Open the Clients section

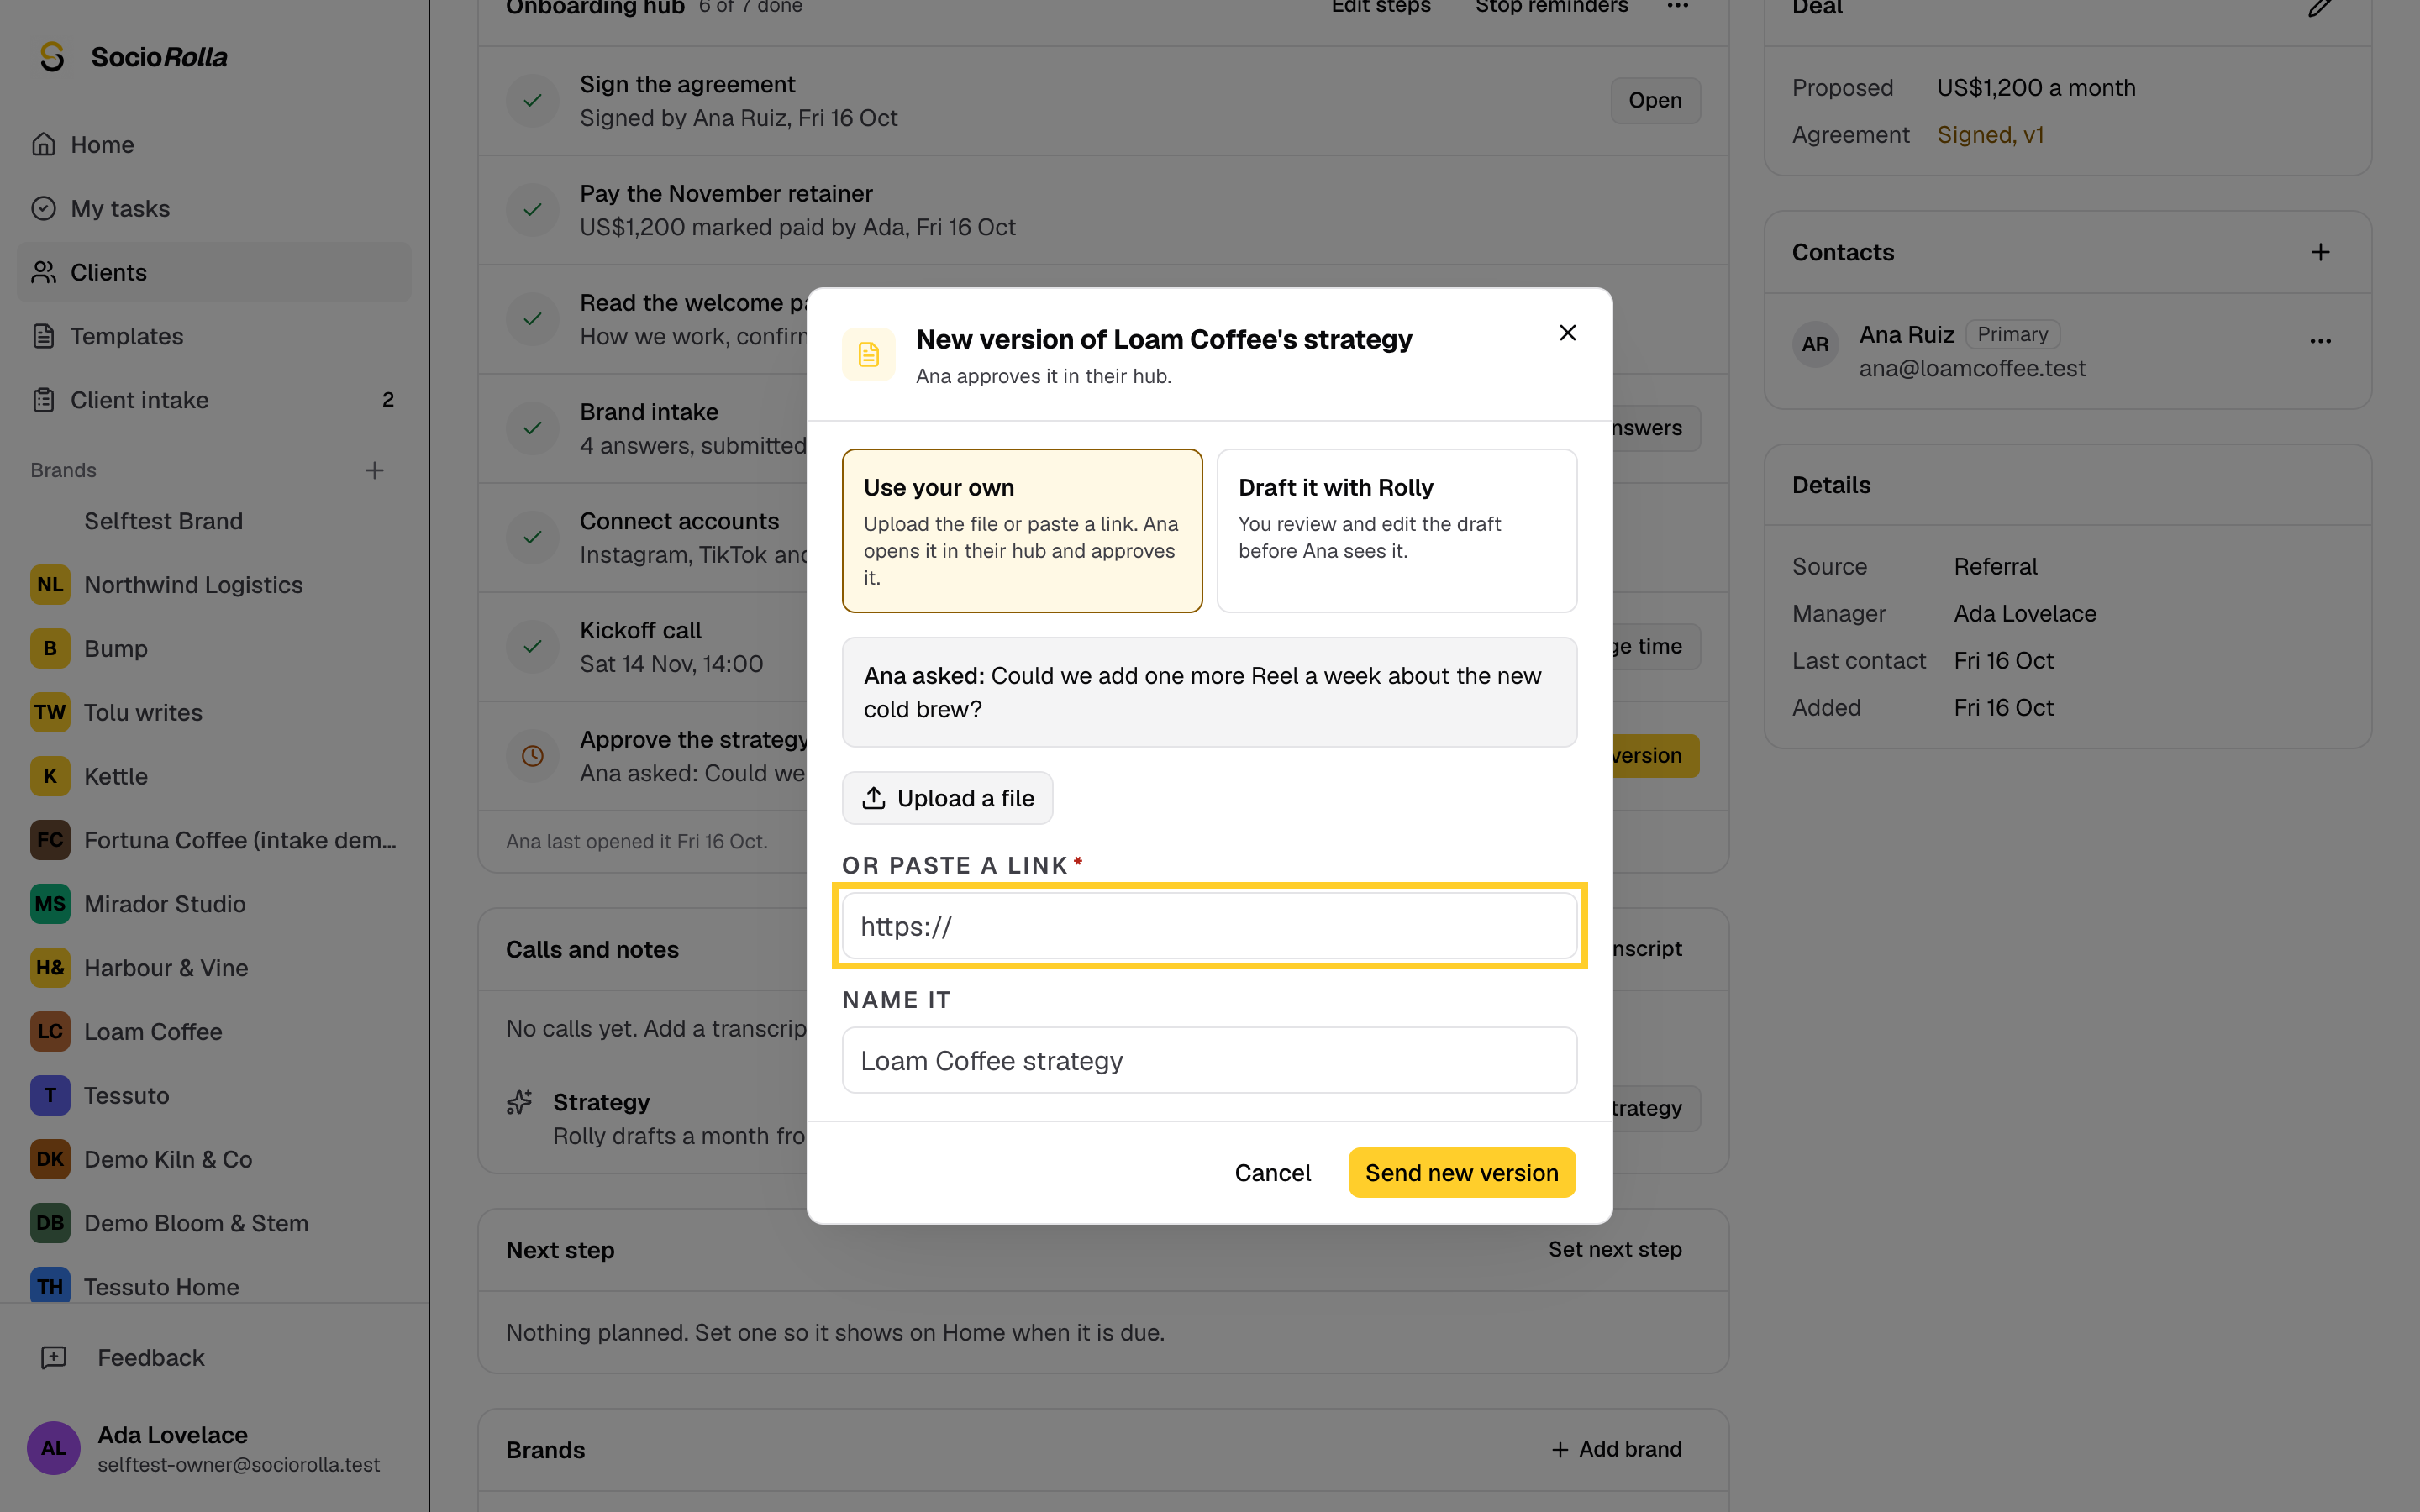click(214, 272)
